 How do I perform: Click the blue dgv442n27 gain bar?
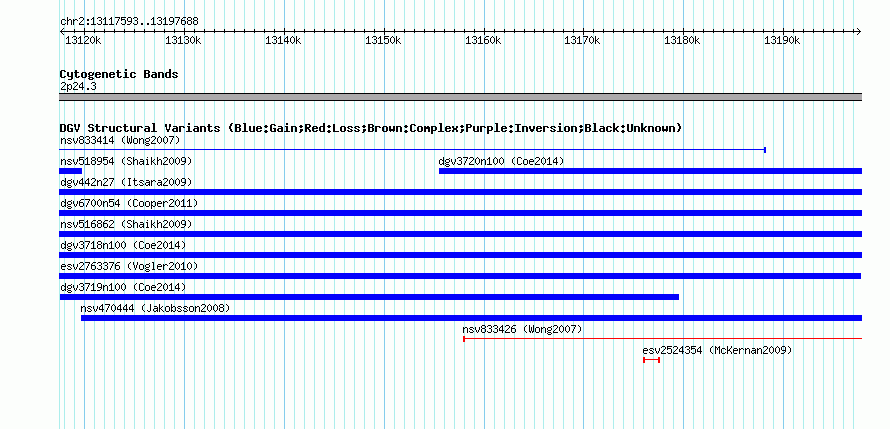[461, 192]
